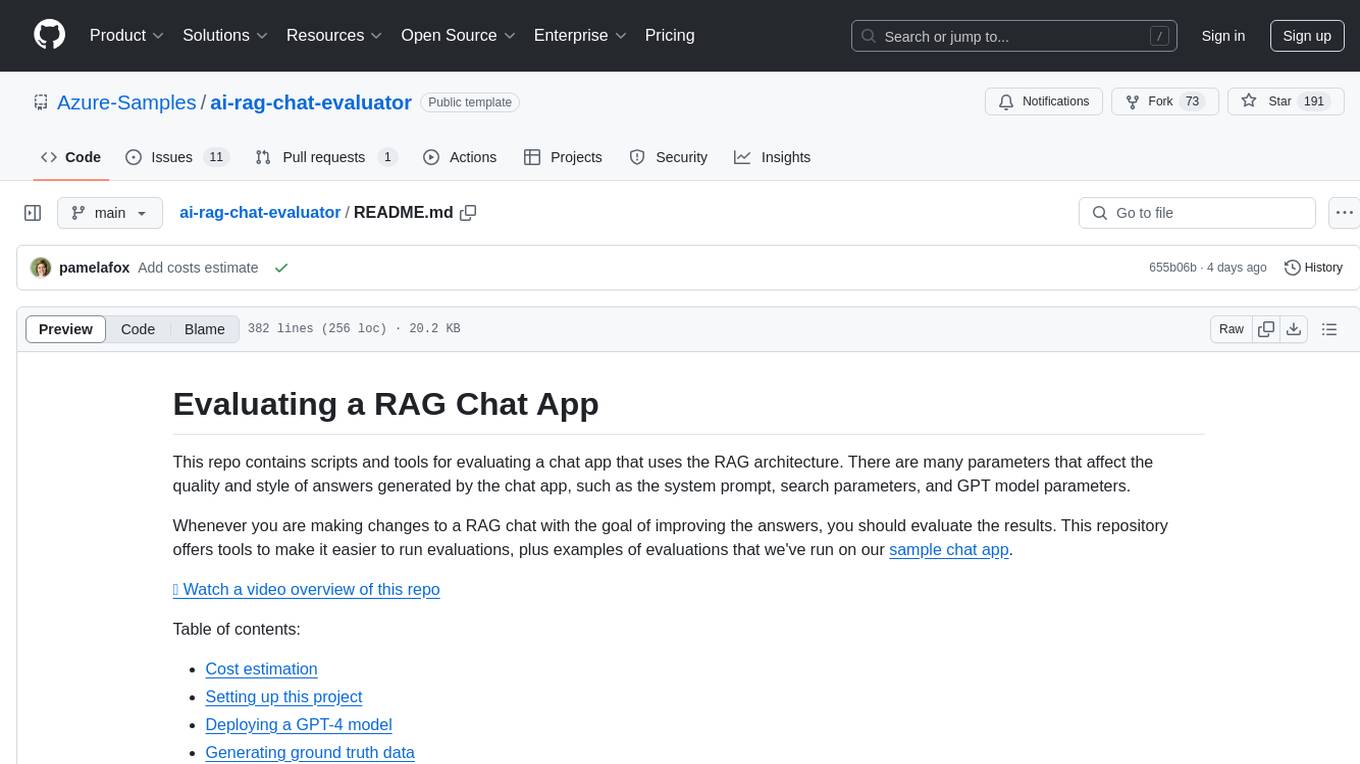Switch to the Insights tab
Viewport: 1360px width, 764px height.
click(x=772, y=157)
